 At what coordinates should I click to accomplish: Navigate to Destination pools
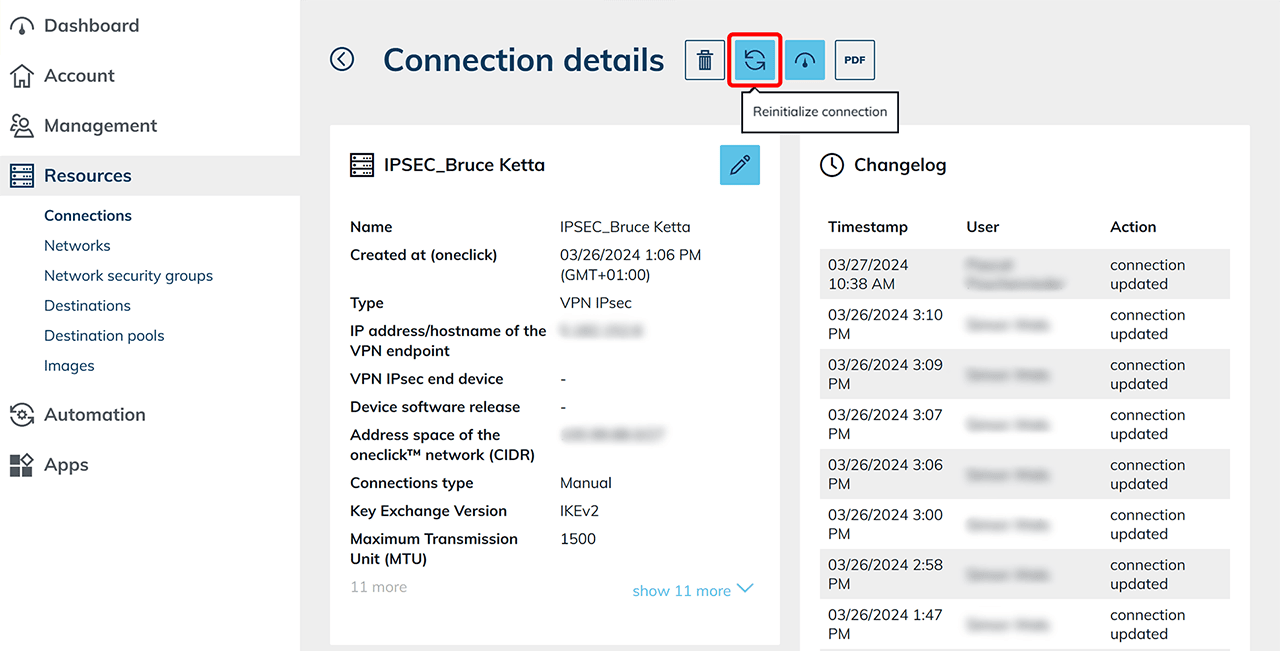[x=104, y=336]
